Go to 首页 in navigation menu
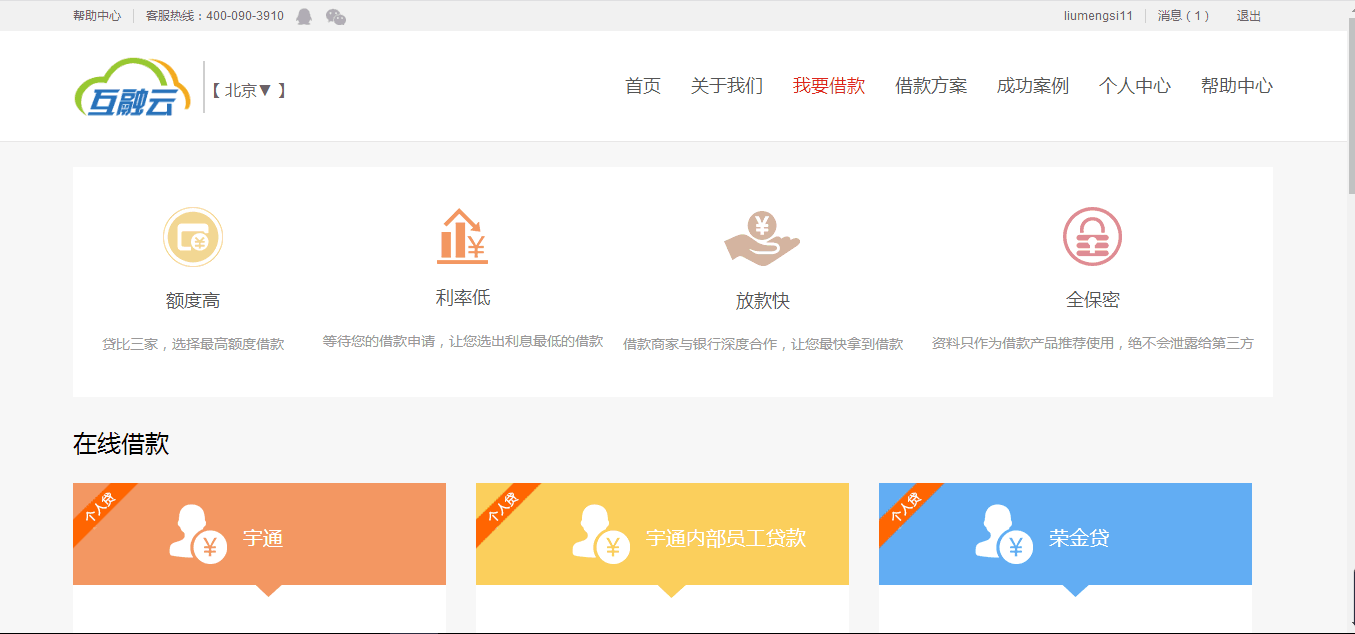The height and width of the screenshot is (634, 1355). pos(643,86)
